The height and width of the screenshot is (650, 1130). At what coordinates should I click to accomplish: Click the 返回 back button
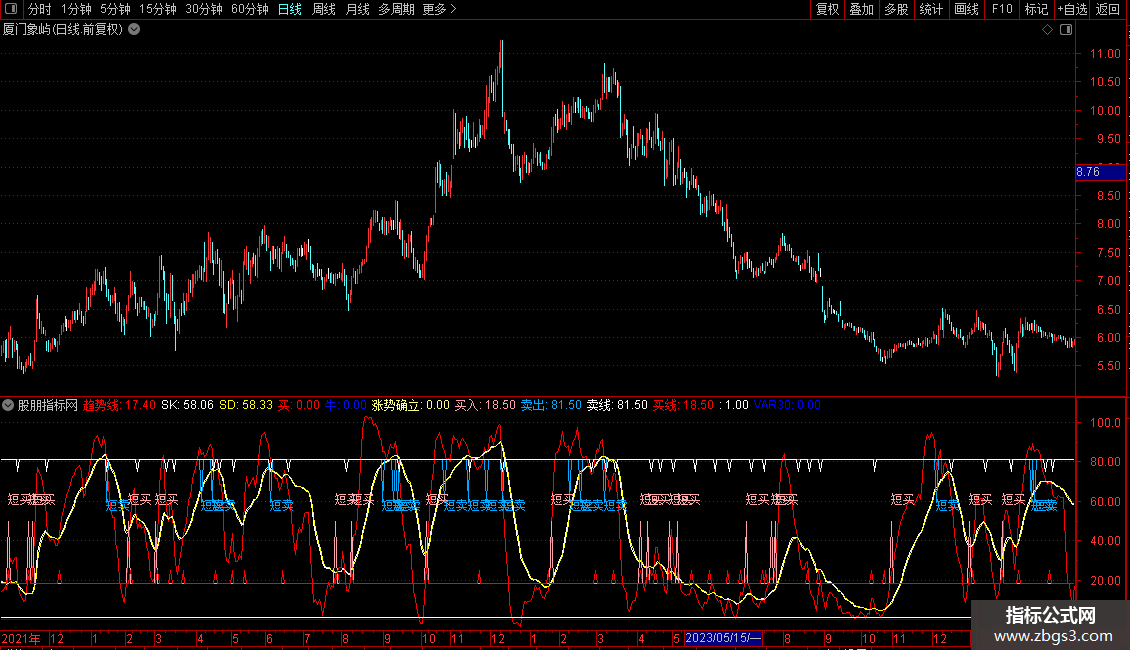coord(1108,9)
